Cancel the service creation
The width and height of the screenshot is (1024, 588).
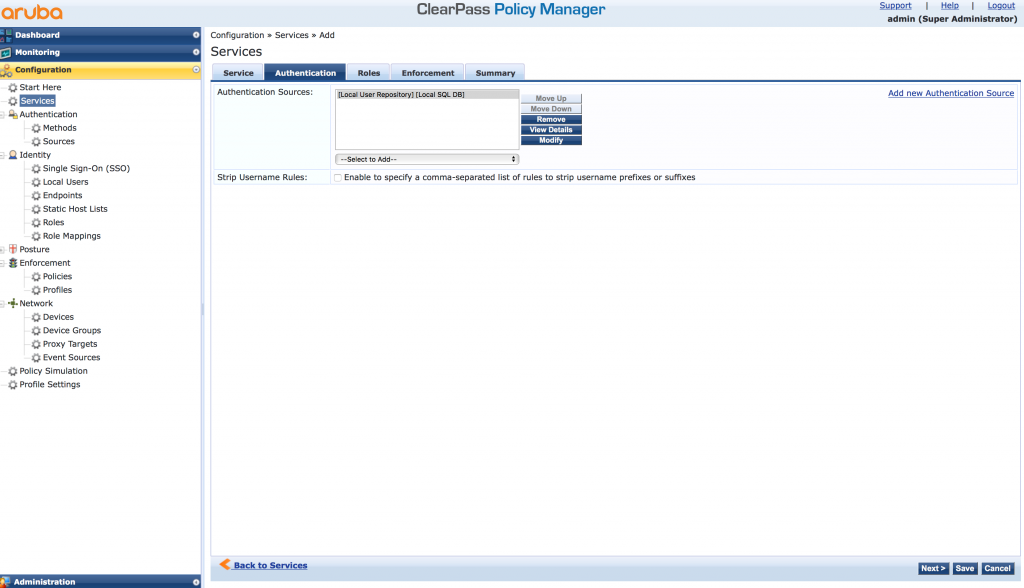point(997,568)
